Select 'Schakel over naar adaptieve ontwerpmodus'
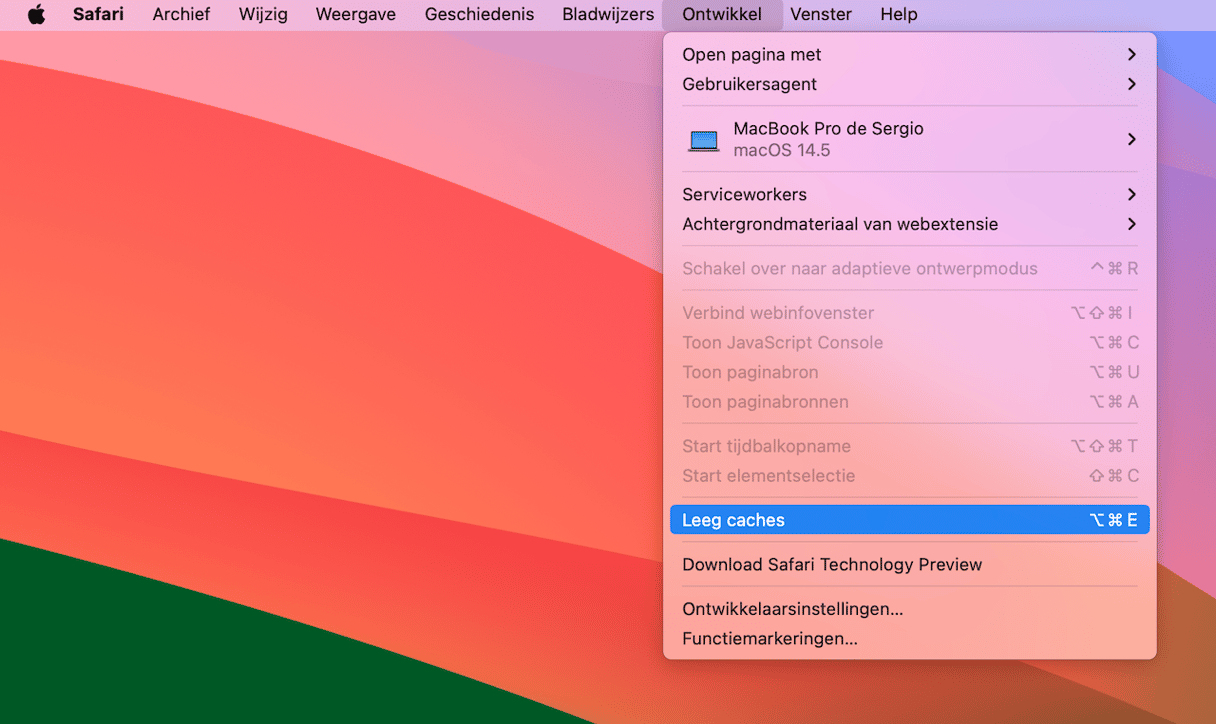The height and width of the screenshot is (724, 1216). [x=910, y=269]
